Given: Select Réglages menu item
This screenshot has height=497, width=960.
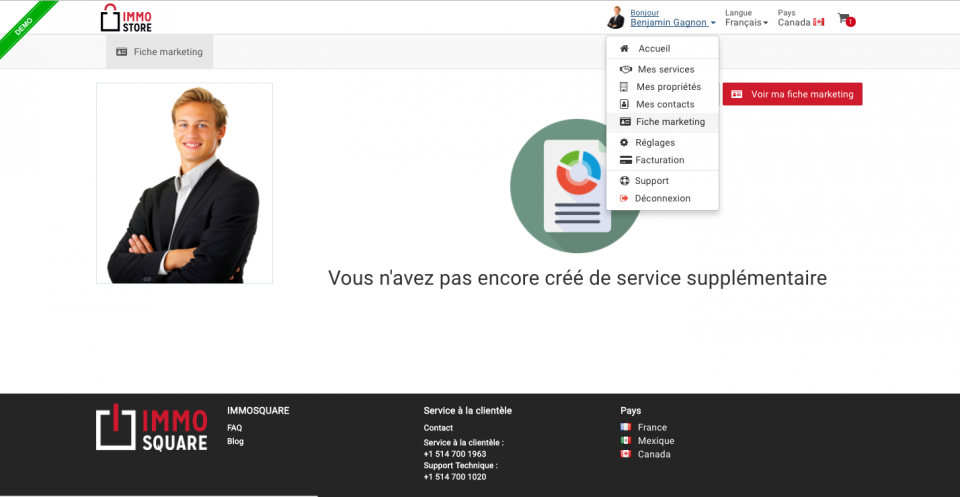Looking at the screenshot, I should pyautogui.click(x=662, y=143).
